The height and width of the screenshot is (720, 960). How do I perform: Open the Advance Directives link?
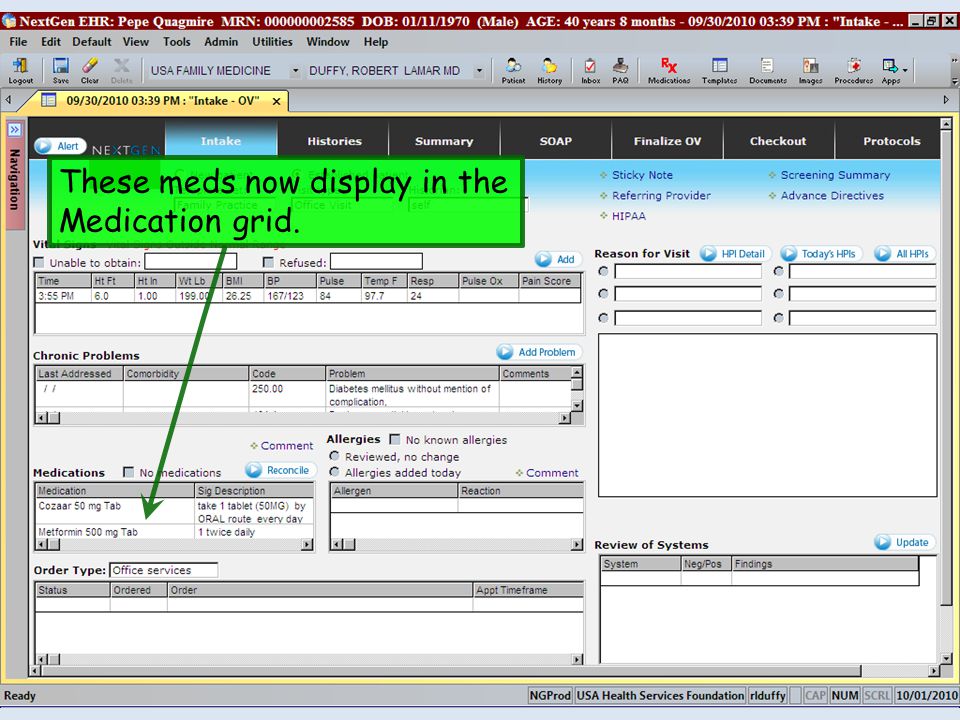[832, 196]
